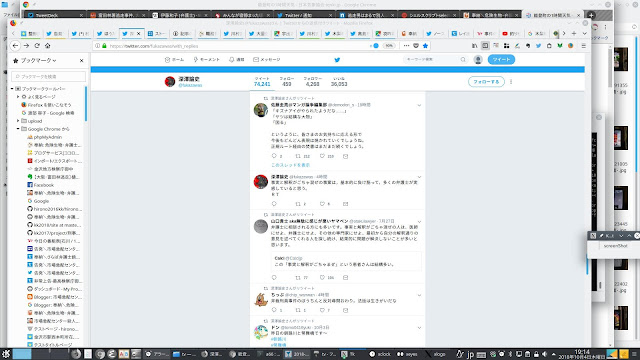This screenshot has width=640, height=360.
Task: Click xeyes item in the taskbar
Action: tap(407, 354)
